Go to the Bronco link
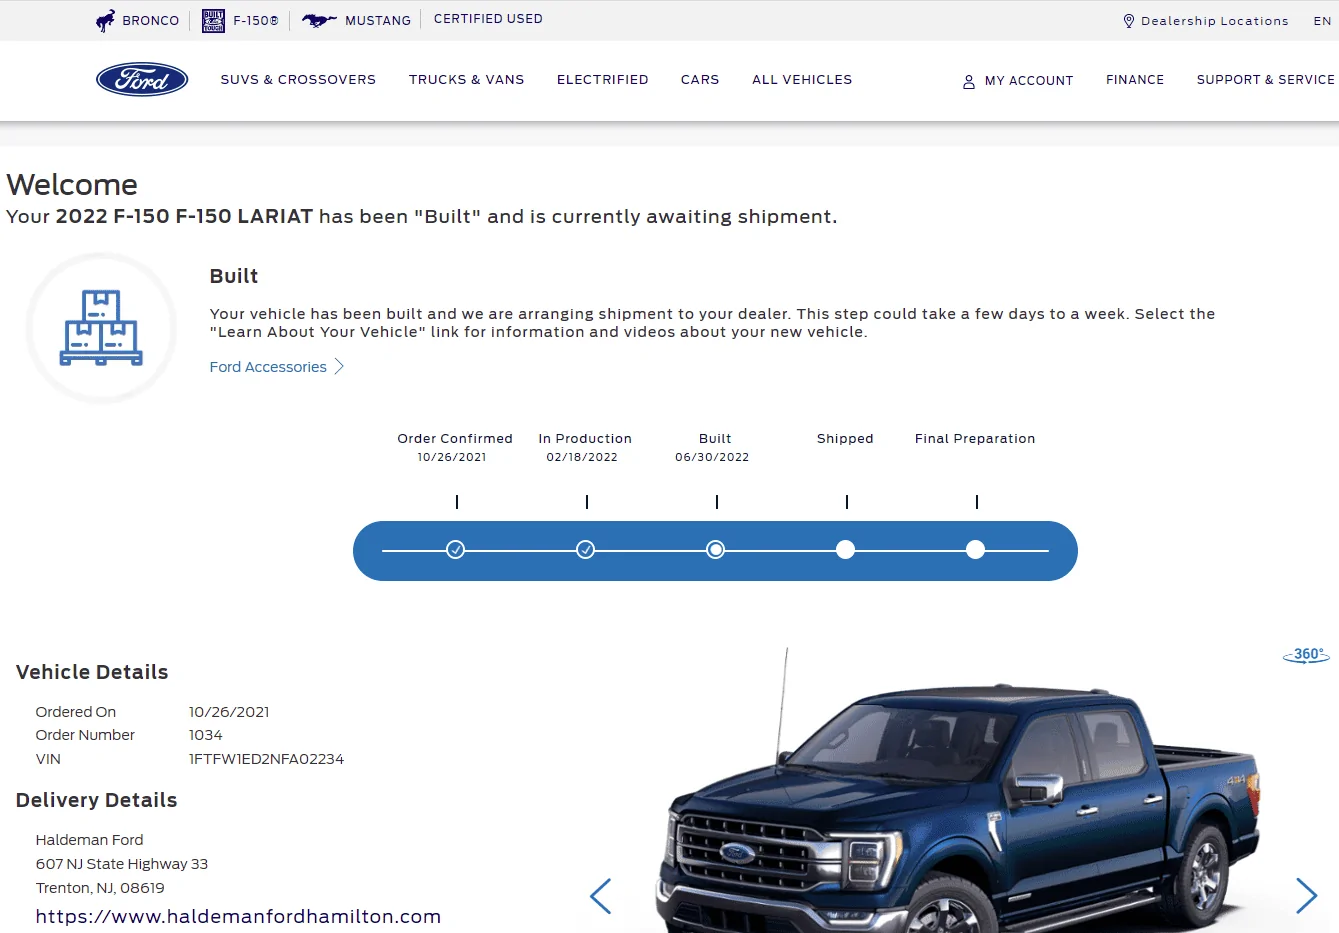Viewport: 1339px width, 933px height. tap(151, 21)
